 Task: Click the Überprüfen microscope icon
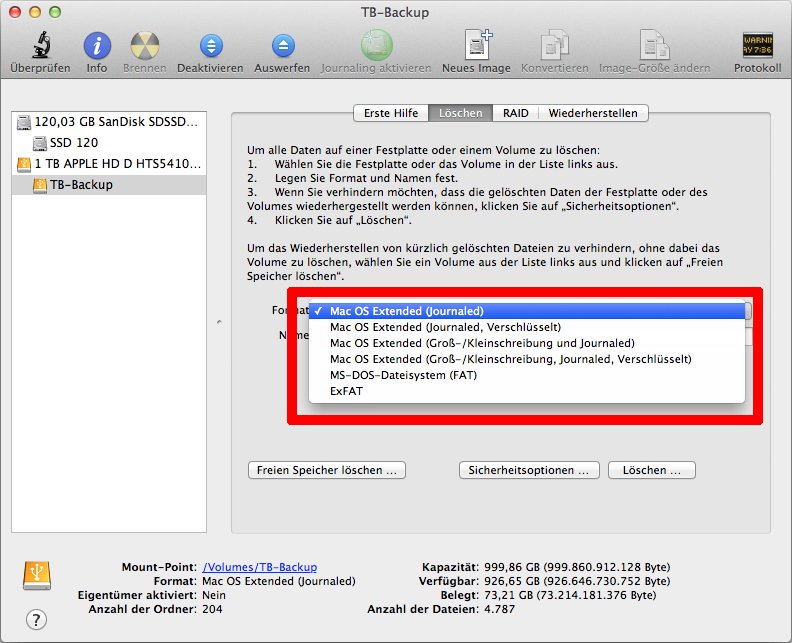click(x=40, y=46)
